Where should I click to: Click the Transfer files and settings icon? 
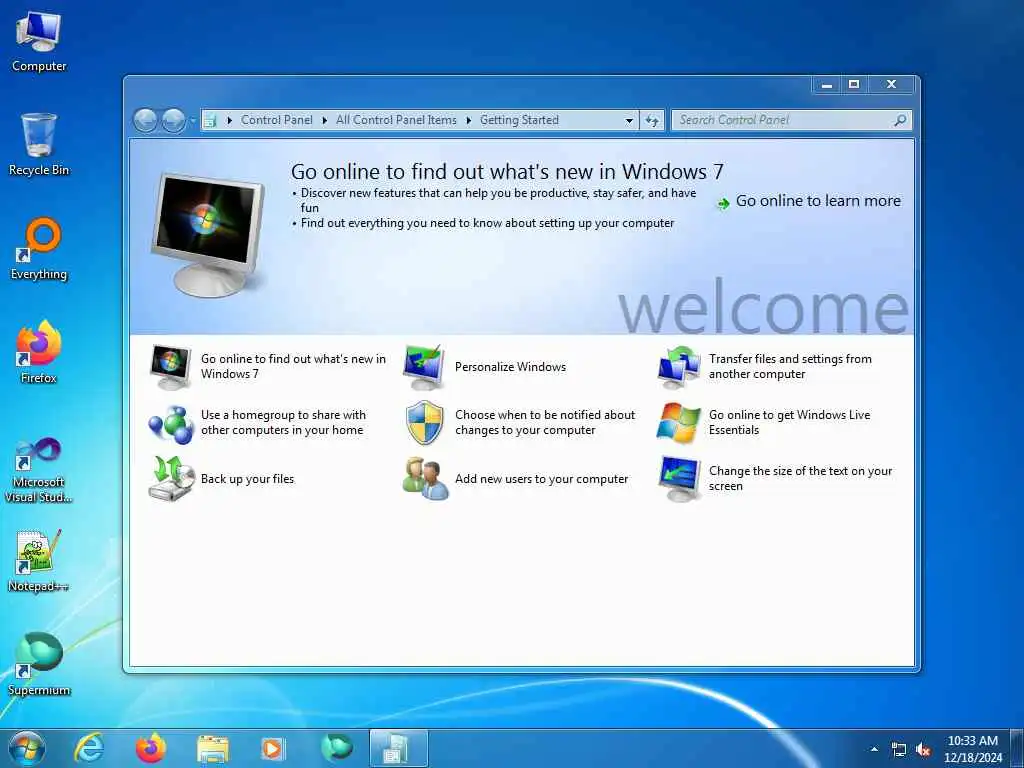(x=679, y=366)
